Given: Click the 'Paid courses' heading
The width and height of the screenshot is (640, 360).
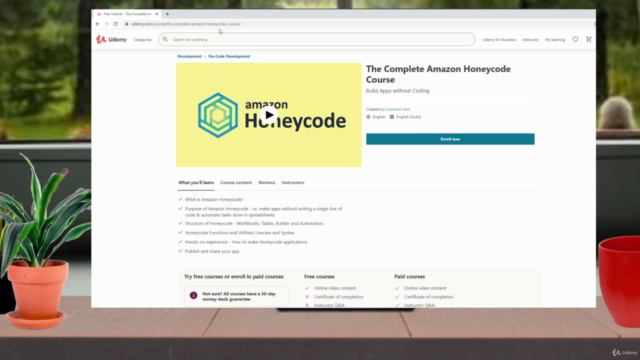Looking at the screenshot, I should point(409,277).
